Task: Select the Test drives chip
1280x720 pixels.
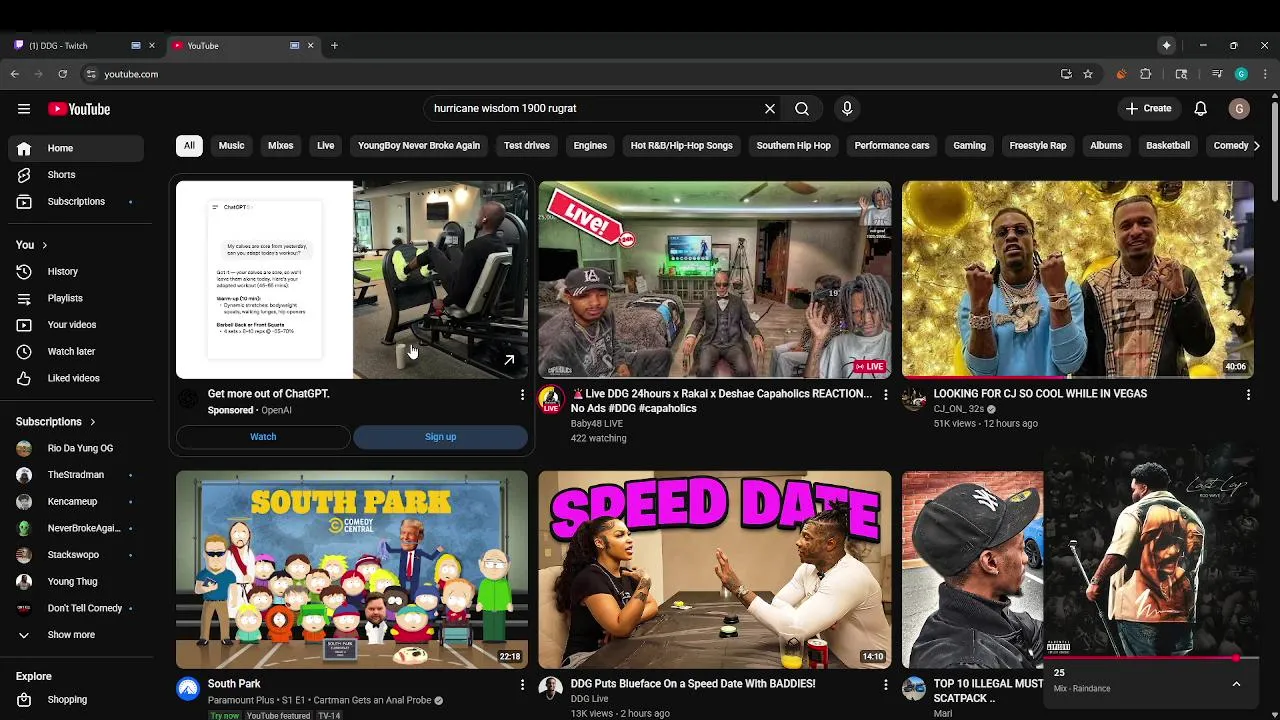Action: [x=527, y=146]
